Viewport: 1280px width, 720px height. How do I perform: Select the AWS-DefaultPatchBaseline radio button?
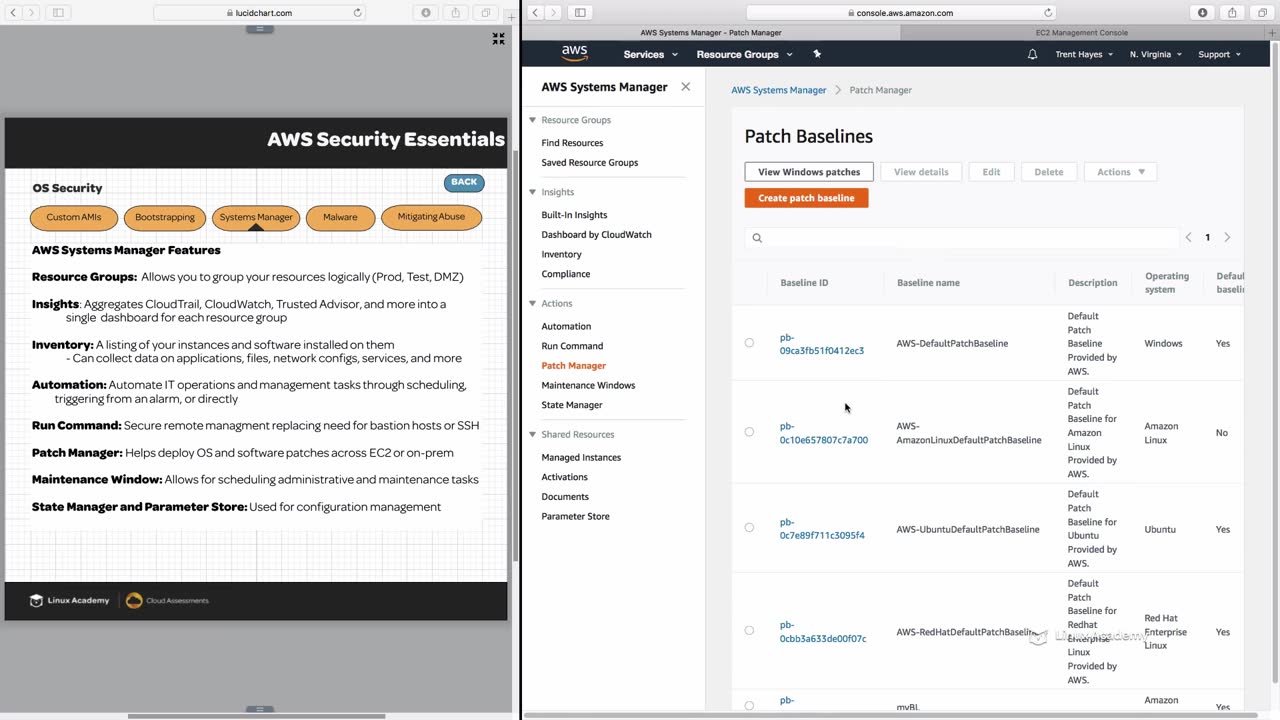(x=749, y=343)
